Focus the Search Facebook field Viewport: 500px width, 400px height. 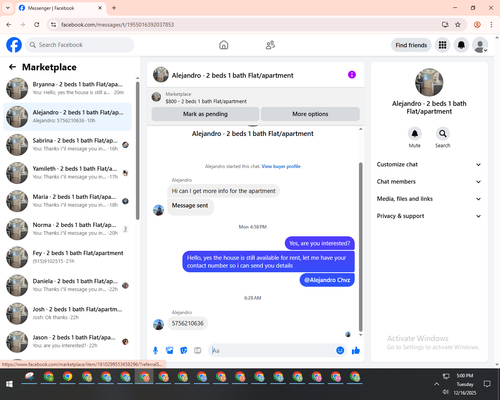pos(80,45)
